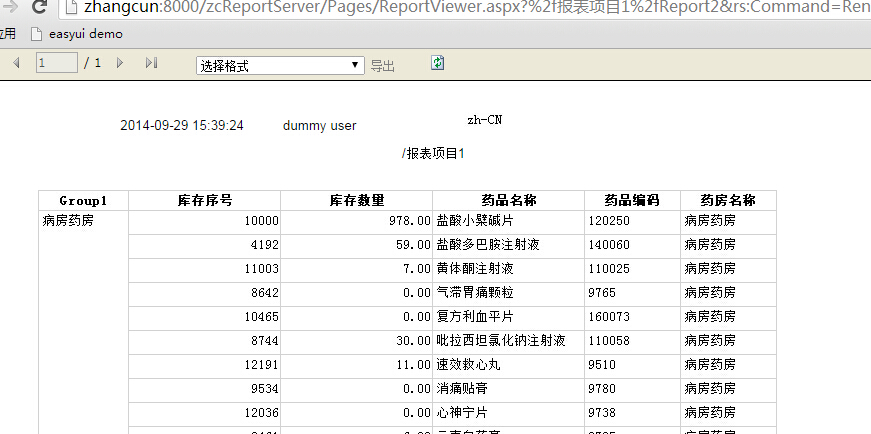
Task: Click the 库存数里 column header
Action: pyautogui.click(x=357, y=201)
